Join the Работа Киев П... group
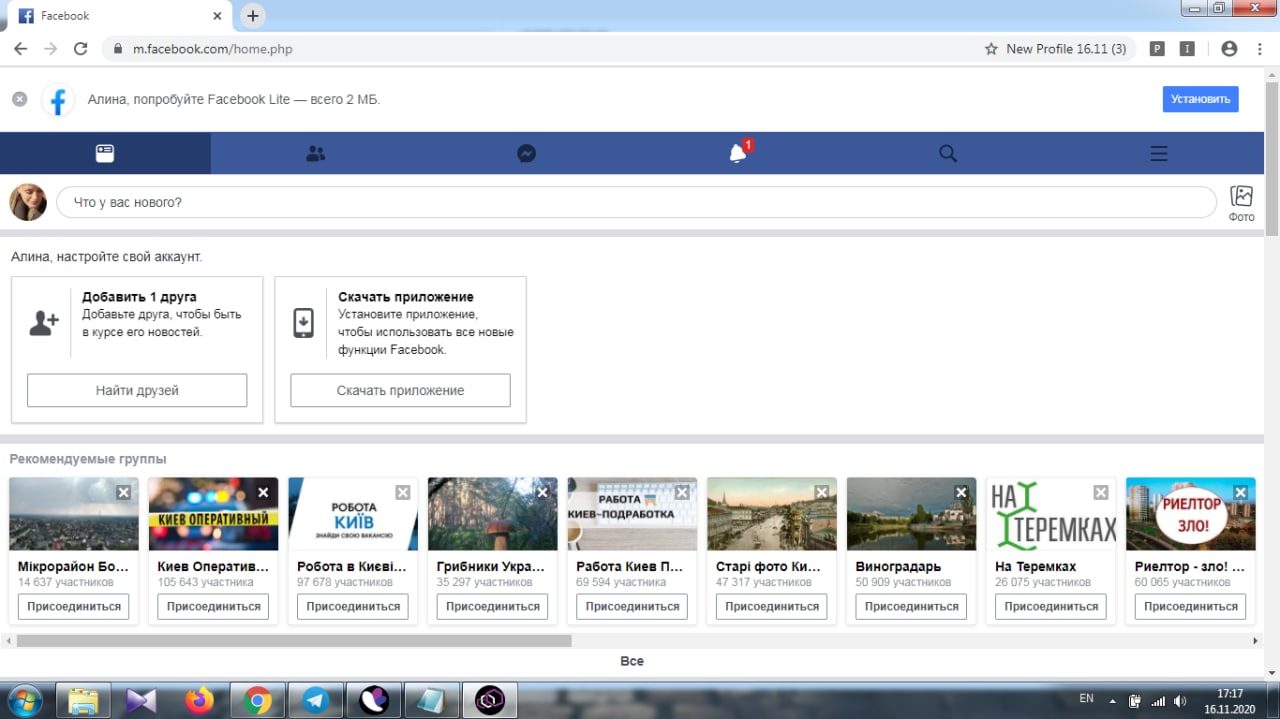This screenshot has height=719, width=1280. [x=632, y=606]
